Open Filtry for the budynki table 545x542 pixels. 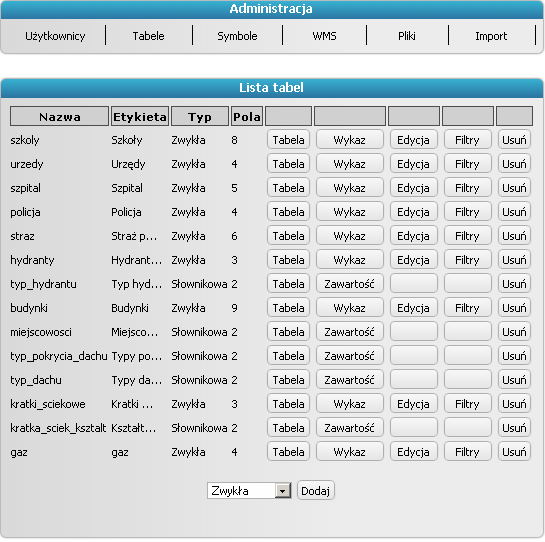467,308
